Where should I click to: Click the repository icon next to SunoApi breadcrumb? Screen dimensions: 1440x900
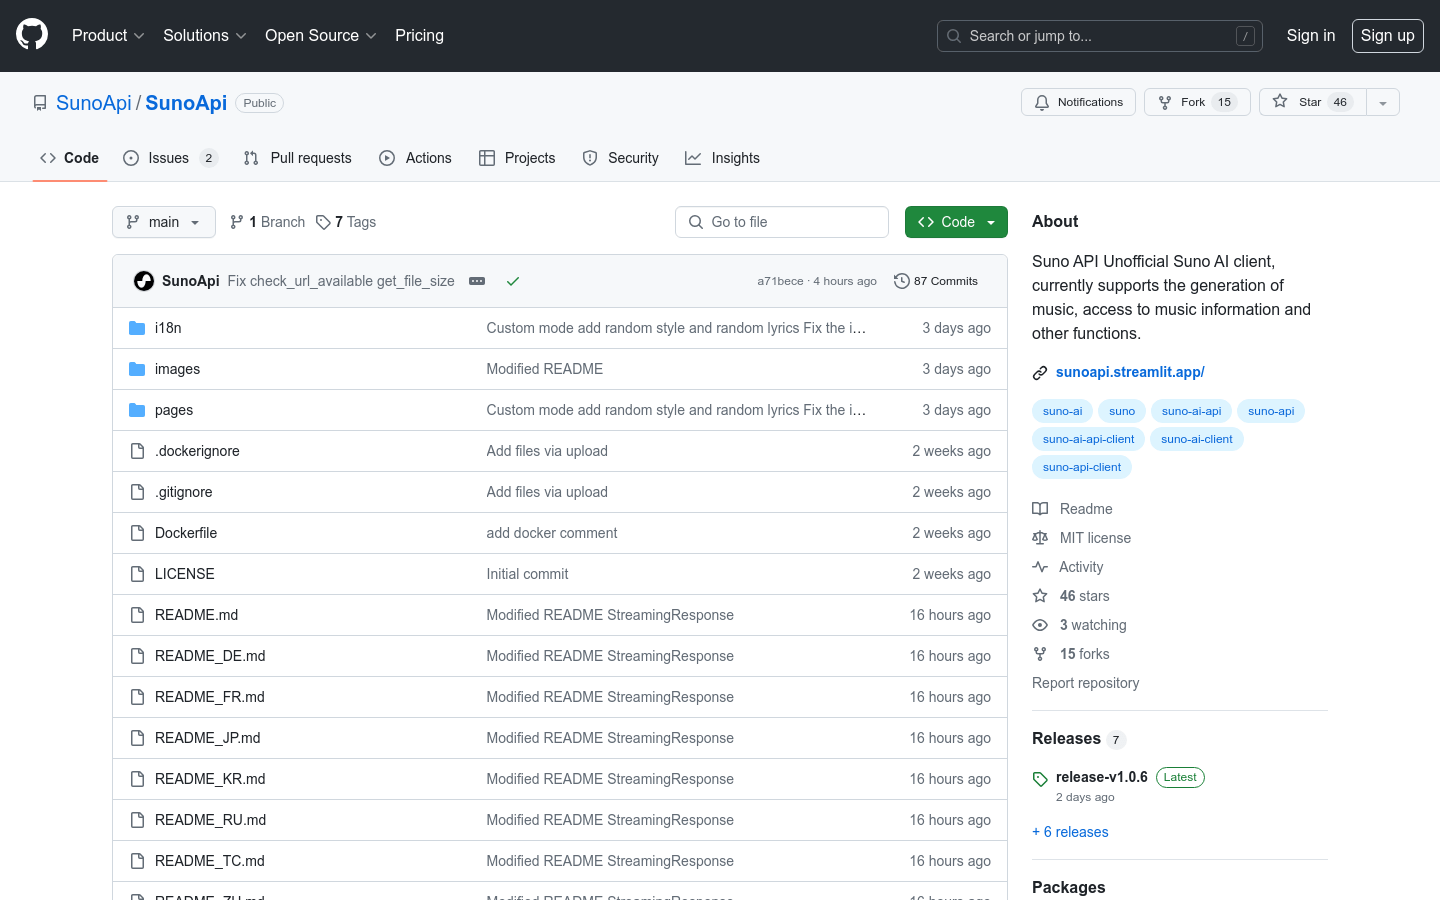coord(40,103)
